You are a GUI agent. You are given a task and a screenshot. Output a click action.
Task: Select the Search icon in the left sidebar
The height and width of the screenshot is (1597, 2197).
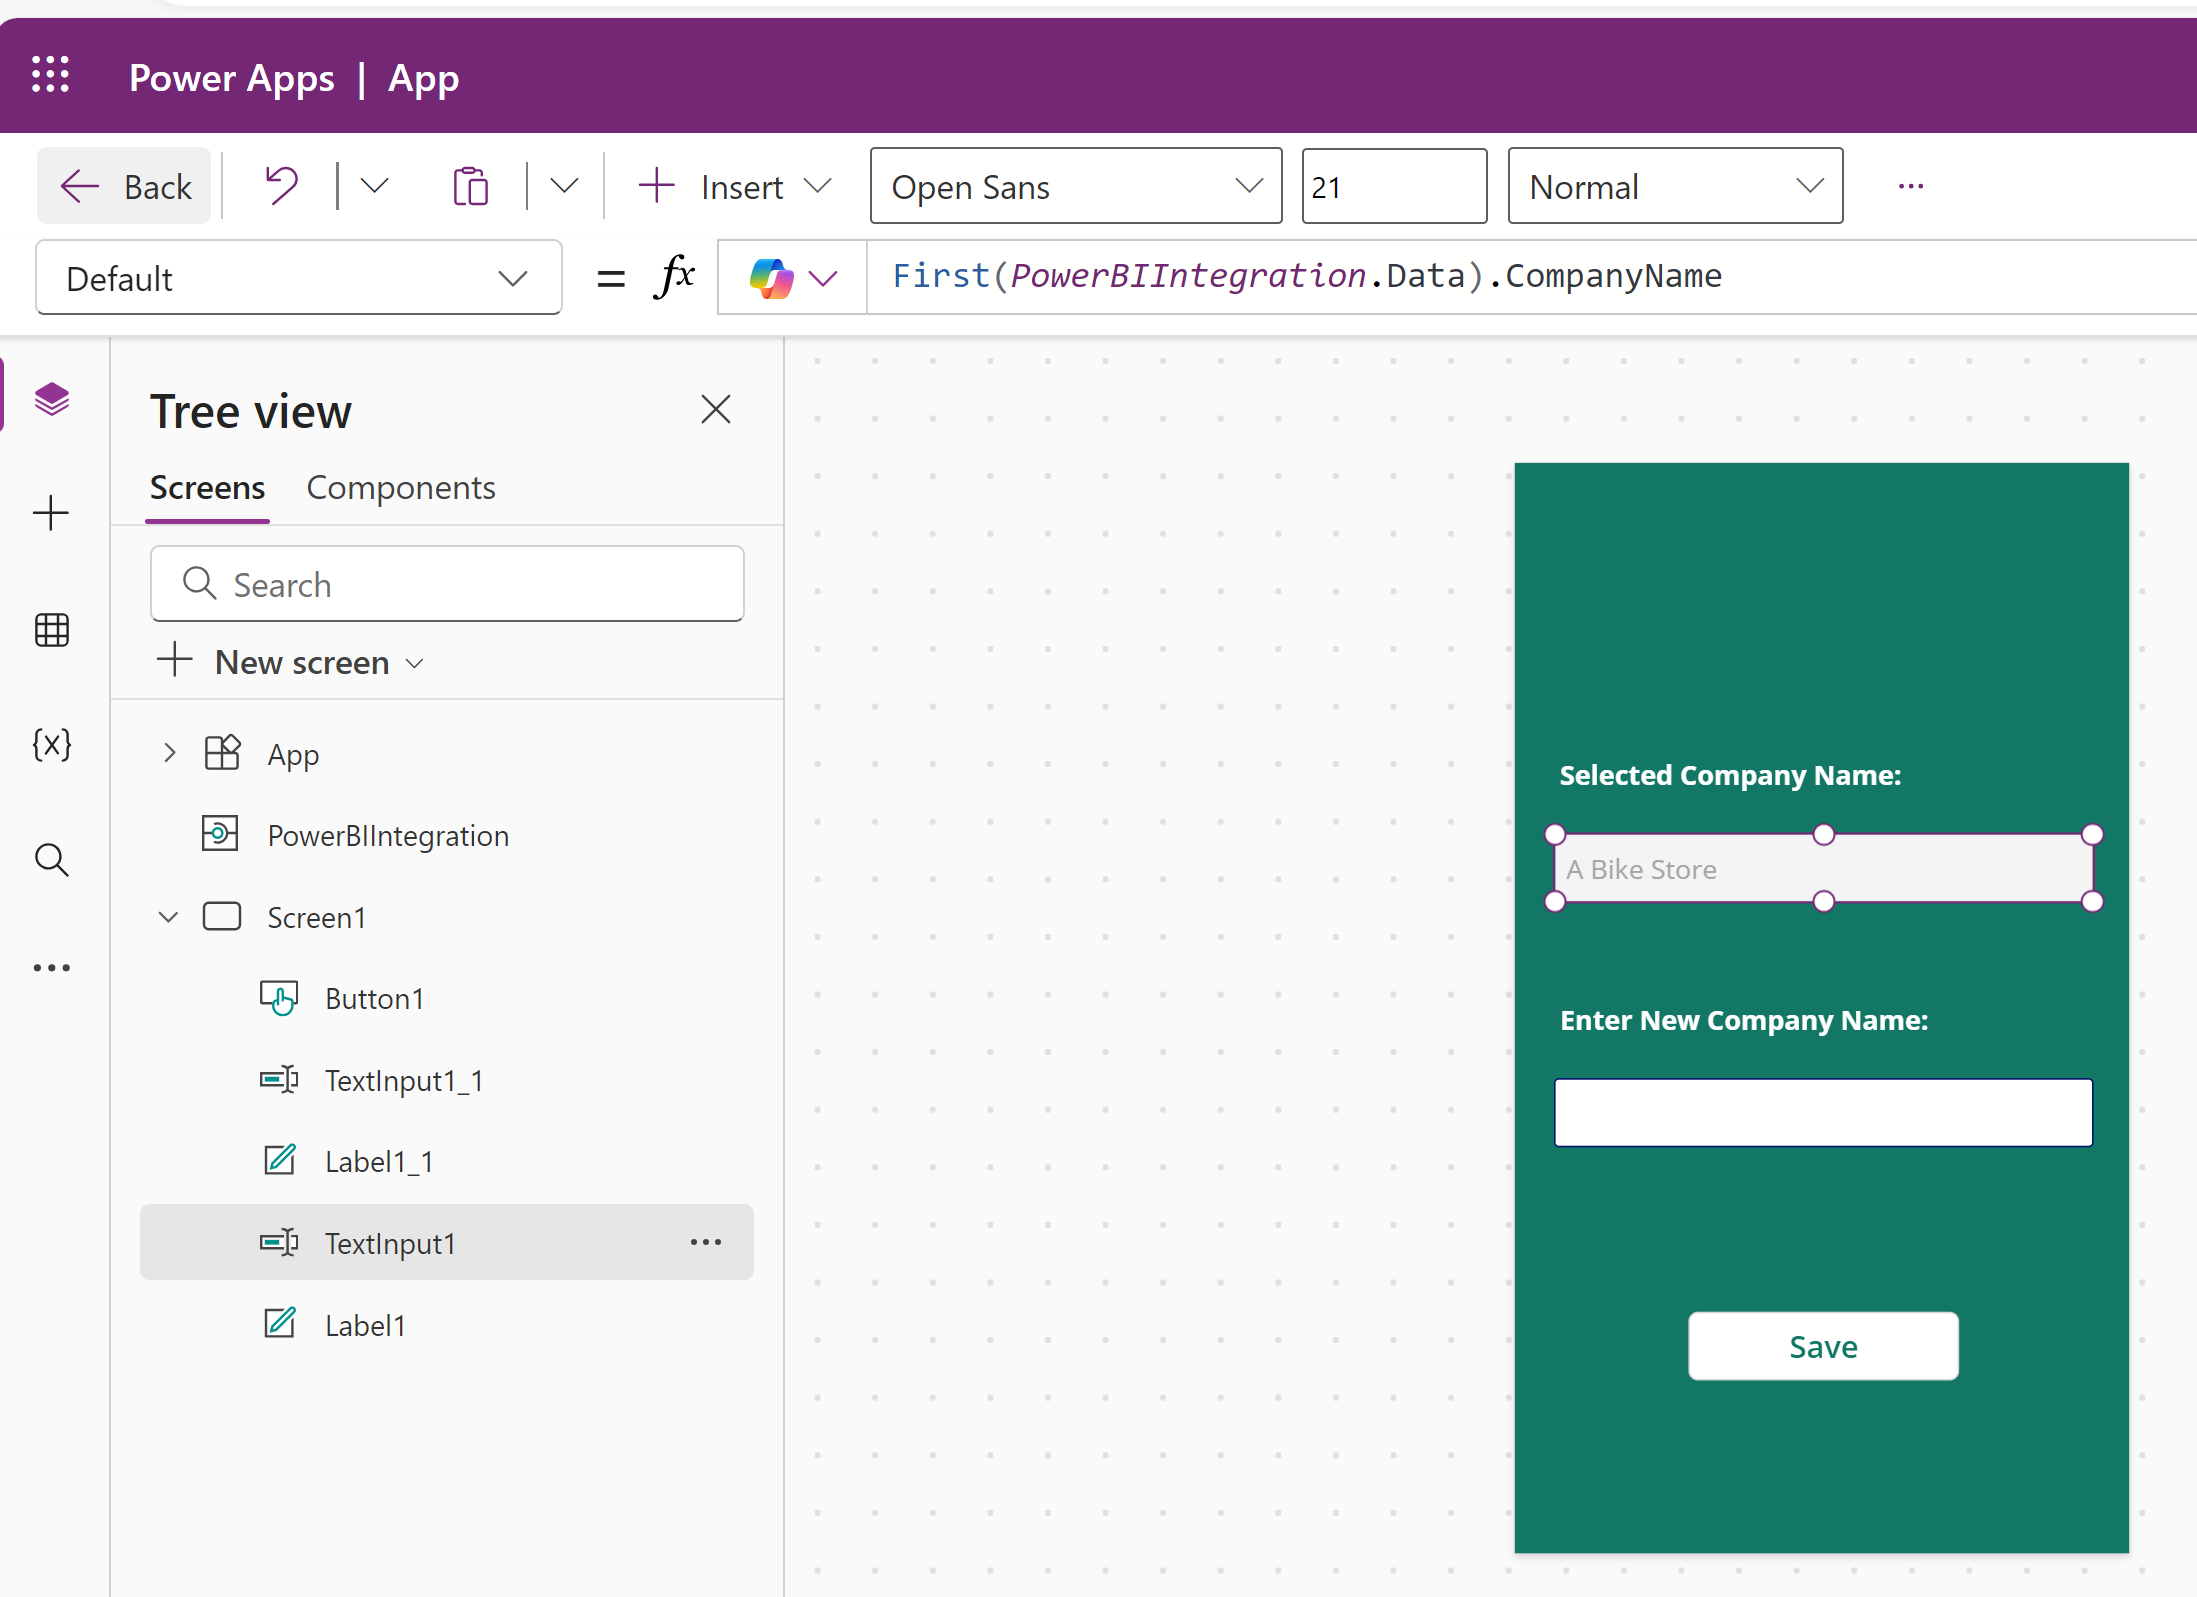(51, 860)
